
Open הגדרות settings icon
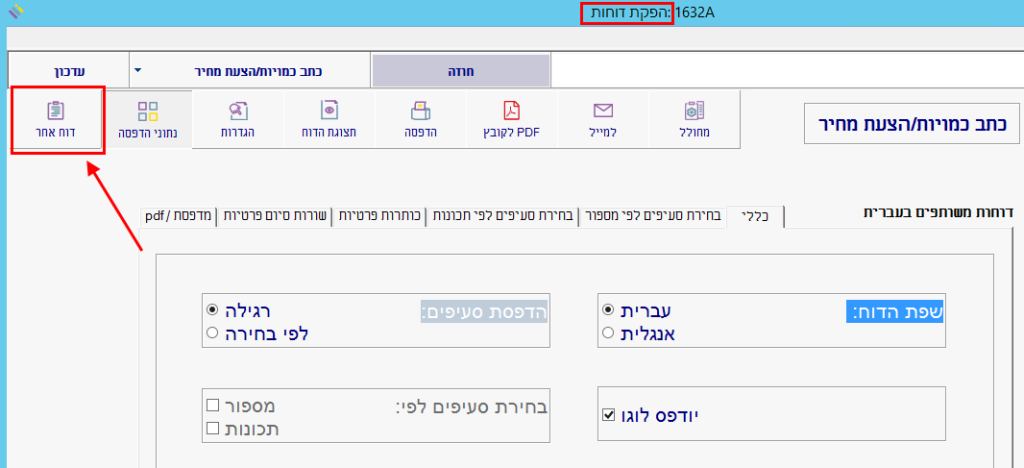click(238, 119)
